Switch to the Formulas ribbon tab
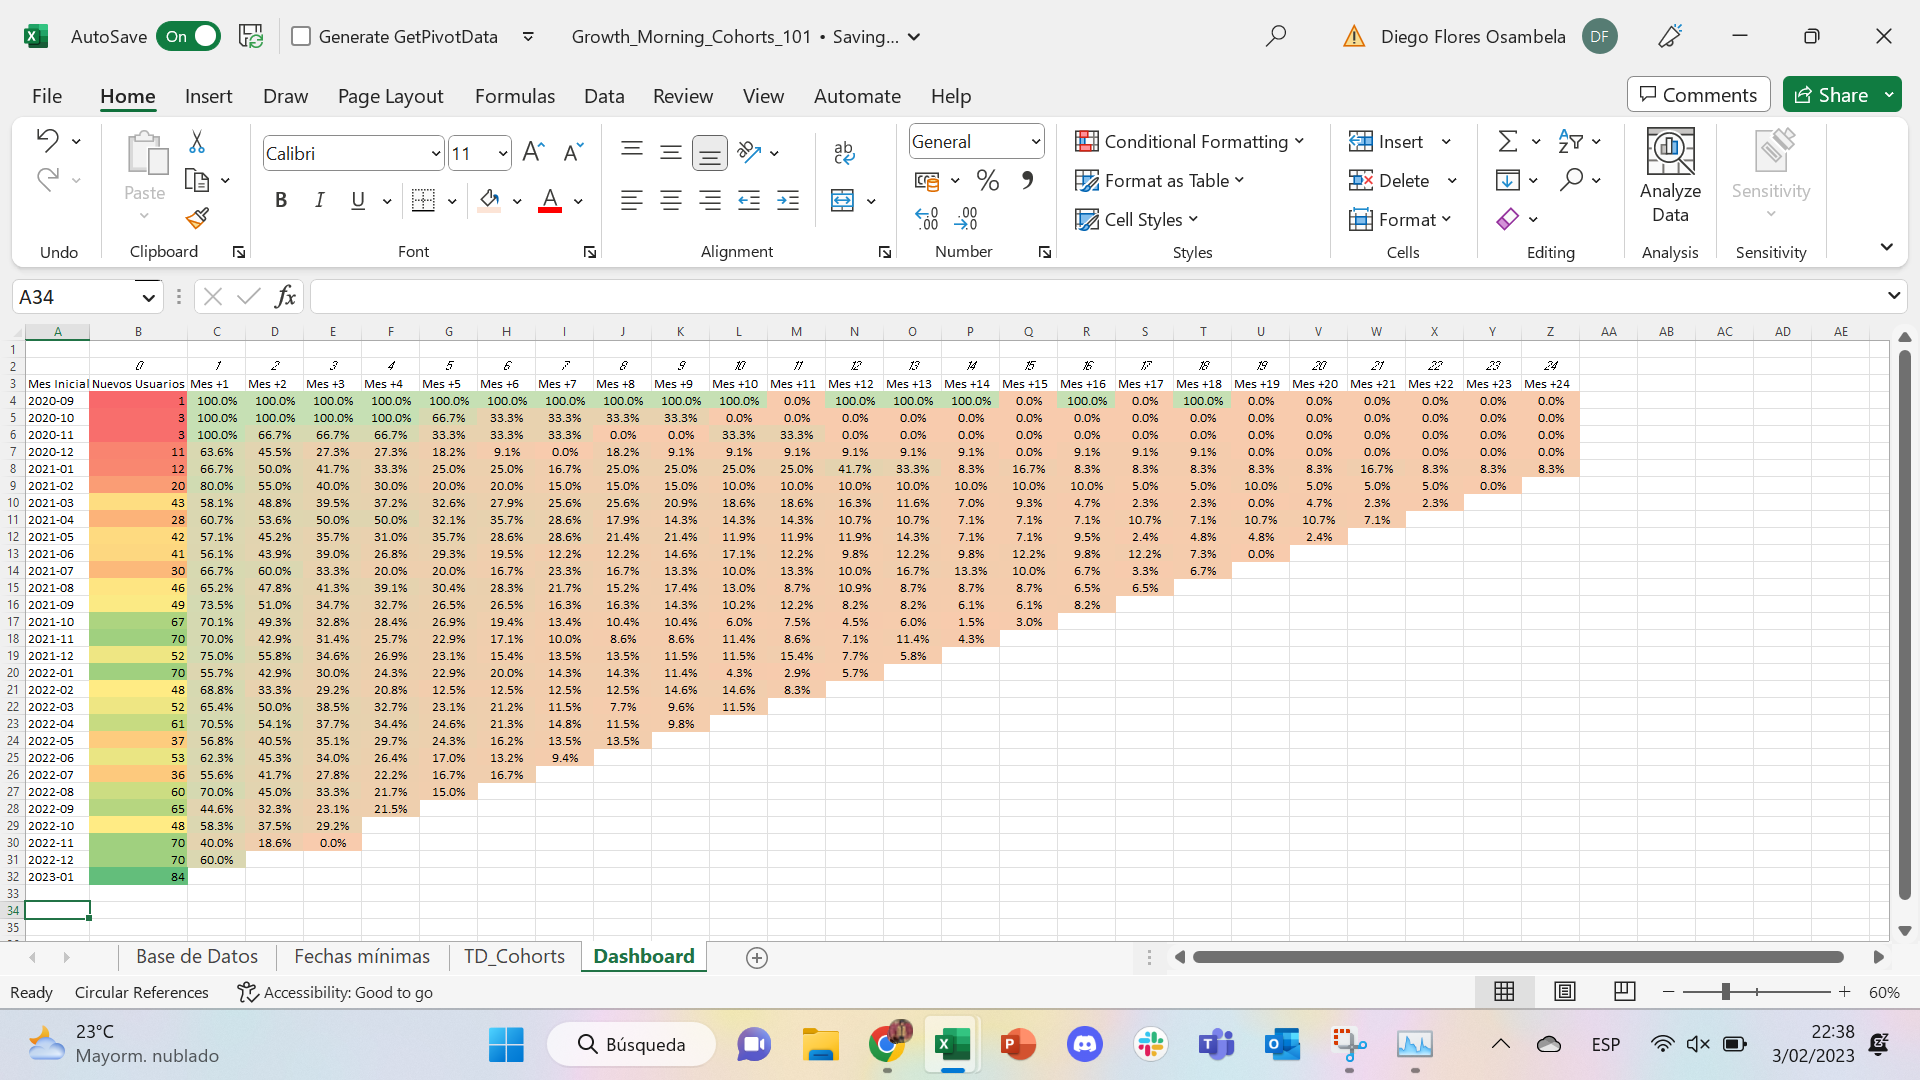 tap(515, 96)
